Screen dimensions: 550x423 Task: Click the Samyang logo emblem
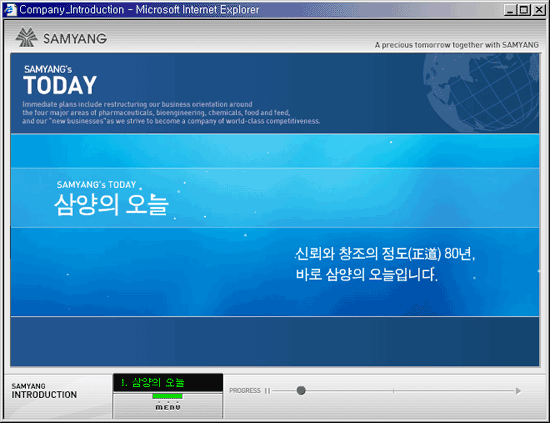pyautogui.click(x=26, y=37)
